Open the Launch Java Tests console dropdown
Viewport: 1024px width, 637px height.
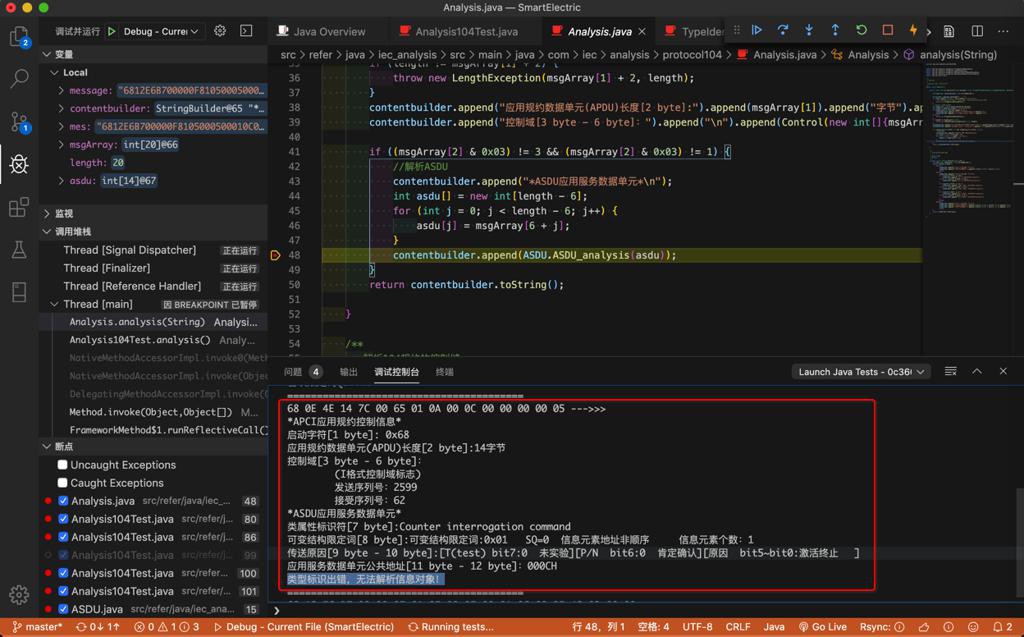862,372
